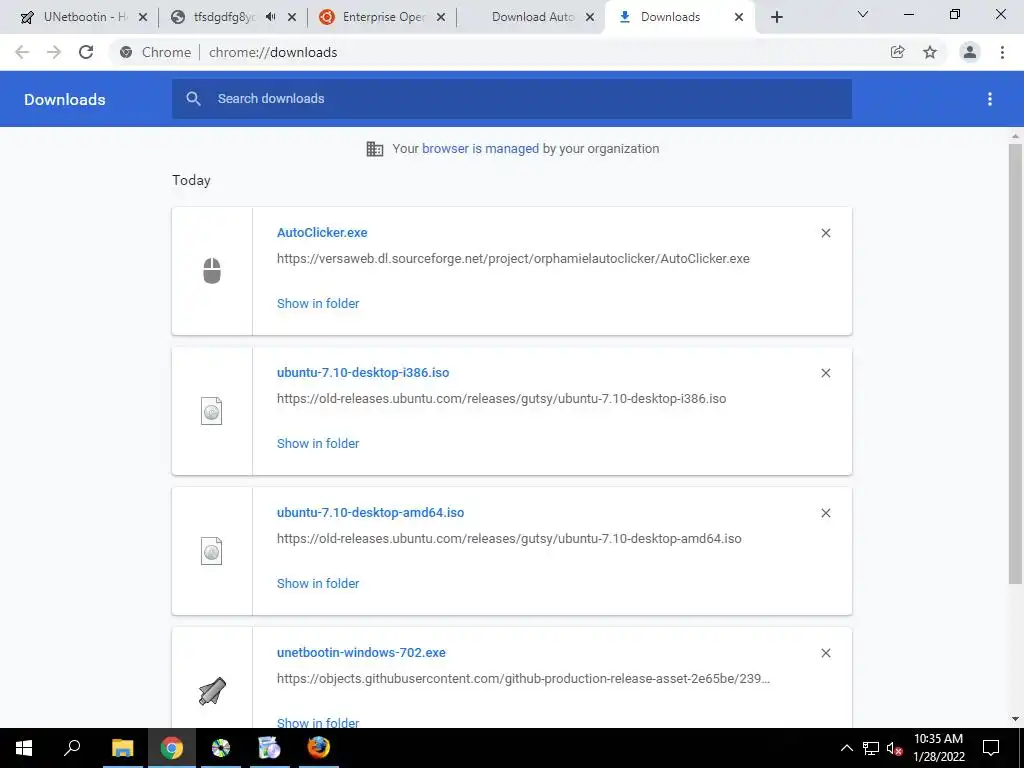This screenshot has height=768, width=1024.
Task: Open a new tab with the plus button
Action: [776, 17]
